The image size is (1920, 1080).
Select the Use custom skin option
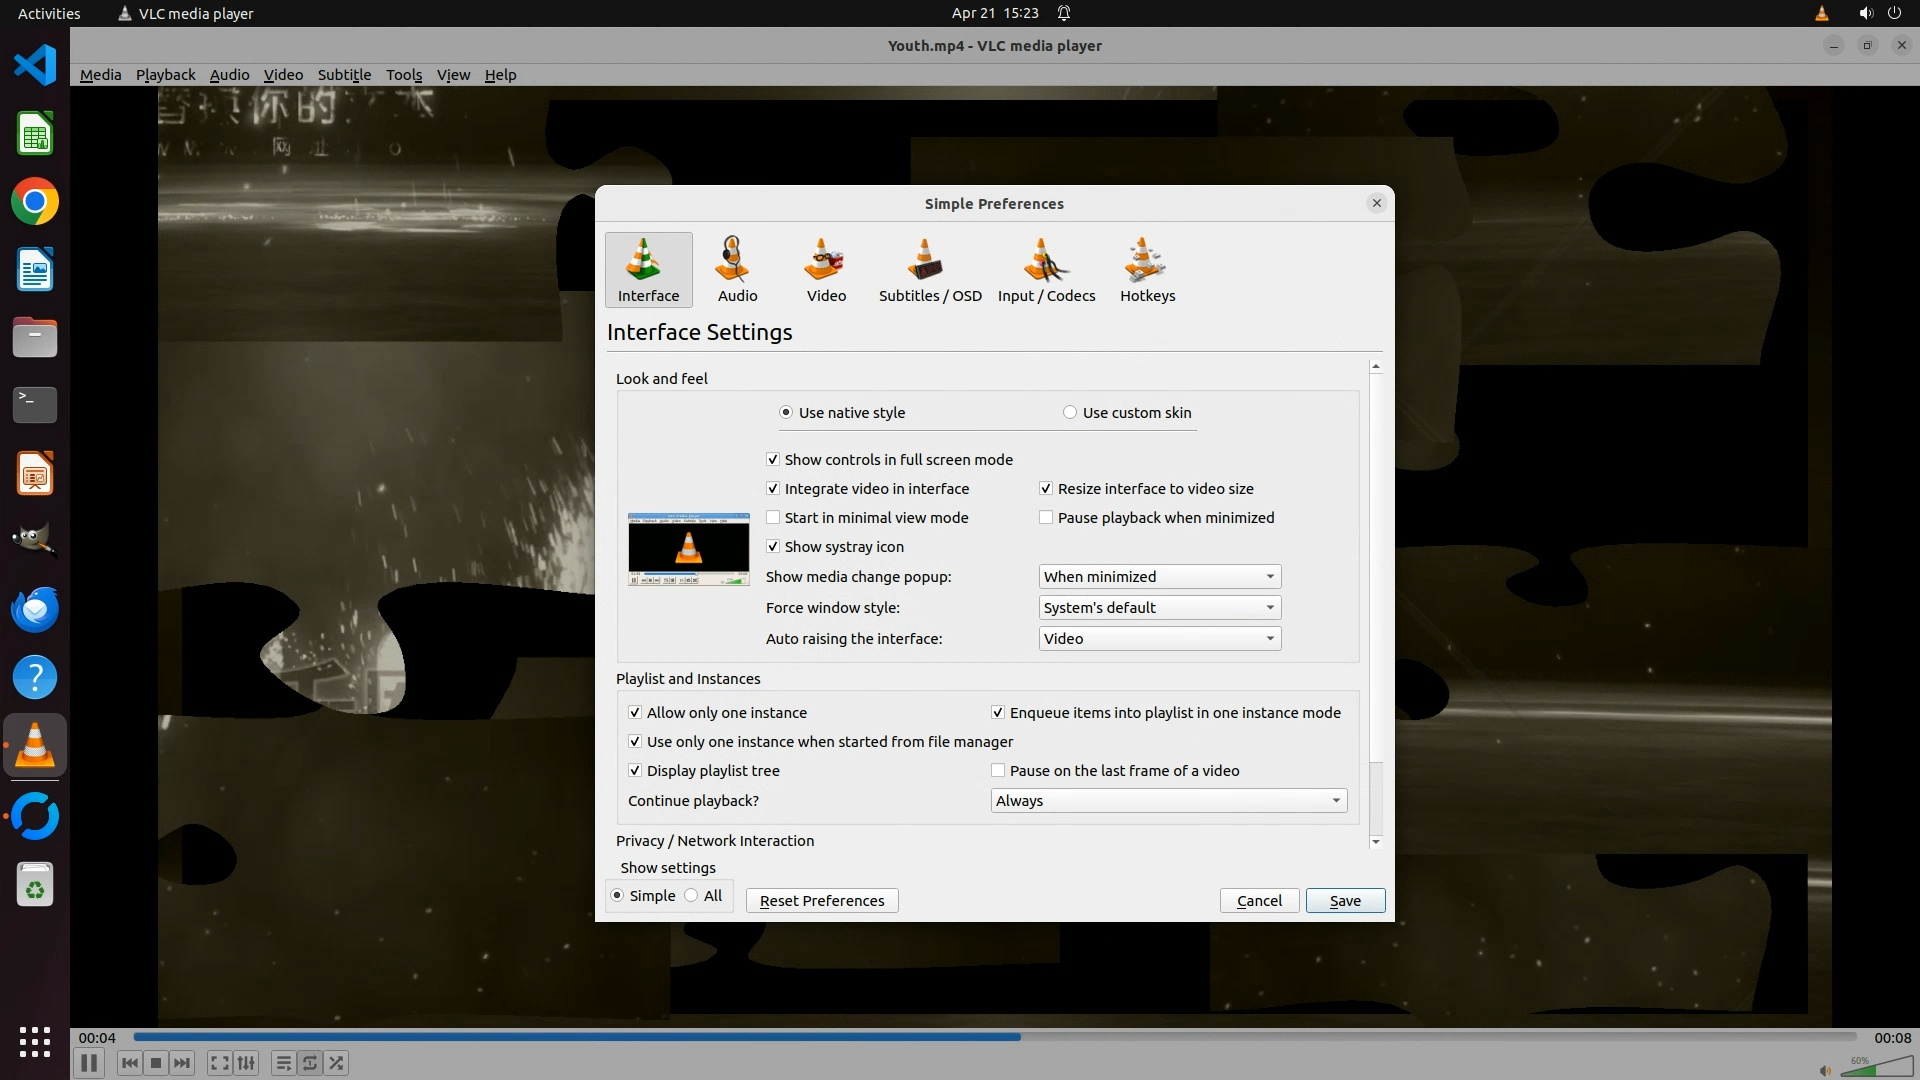click(1070, 413)
